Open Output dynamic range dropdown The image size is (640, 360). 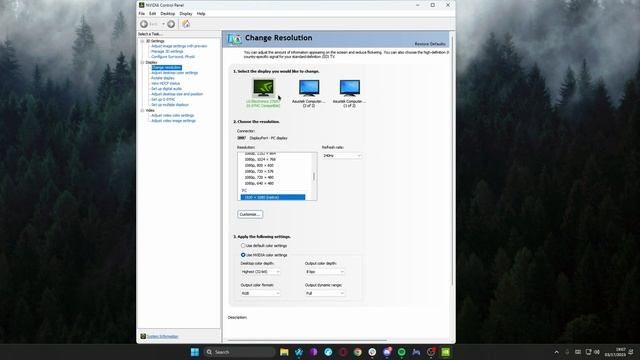pos(324,293)
